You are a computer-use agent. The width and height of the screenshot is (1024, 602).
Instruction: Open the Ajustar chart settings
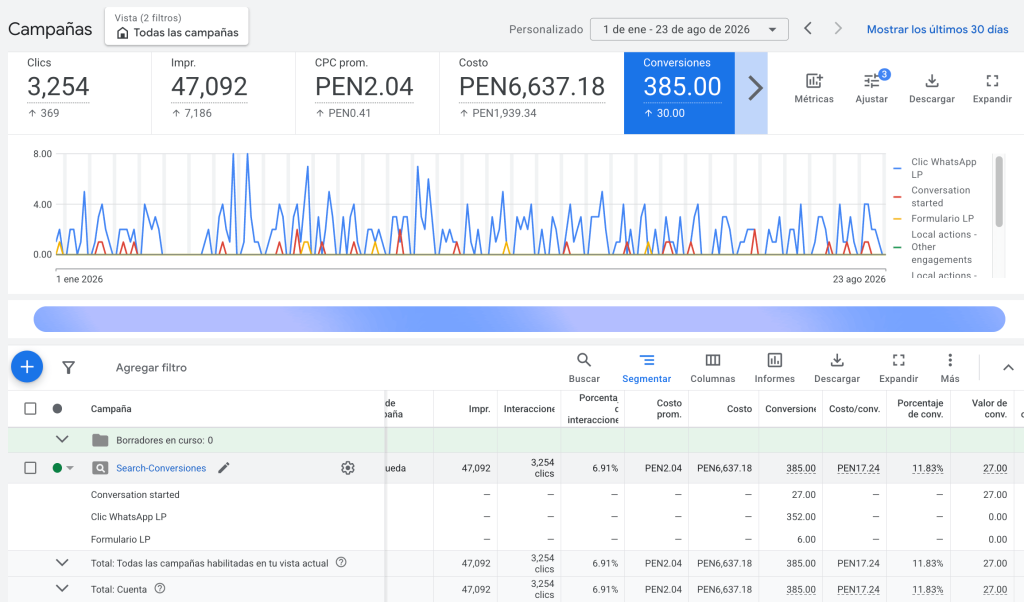[x=872, y=88]
